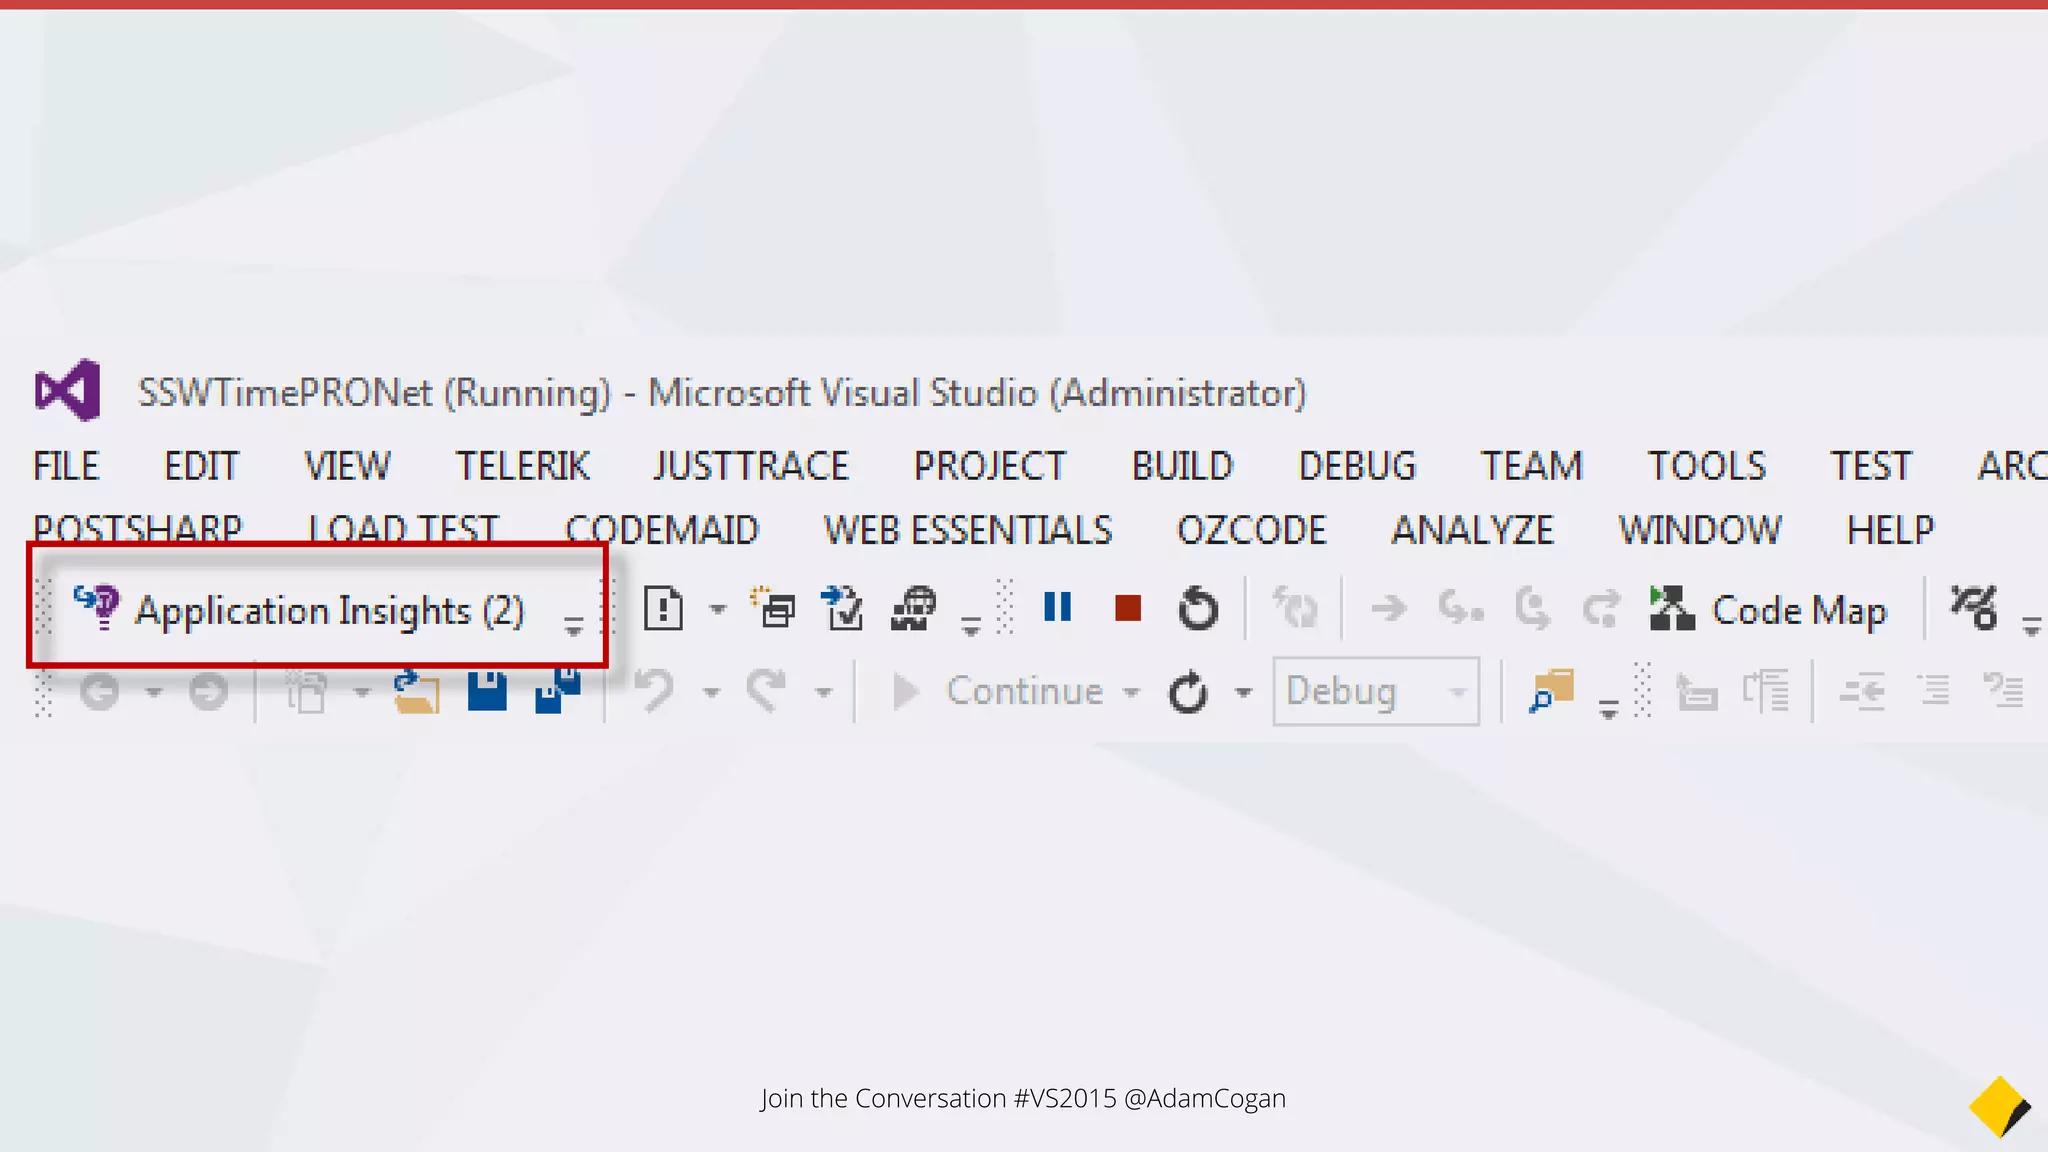The image size is (2048, 1152).
Task: Click the Undo icon
Action: 654,691
